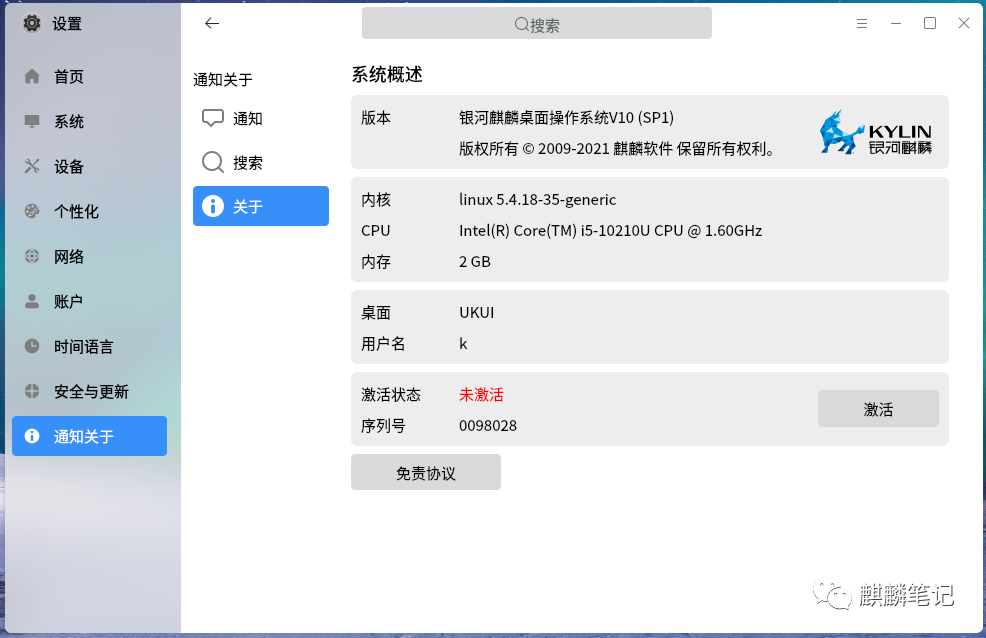Focus the top 搜索 search field
This screenshot has width=986, height=638.
pos(536,24)
